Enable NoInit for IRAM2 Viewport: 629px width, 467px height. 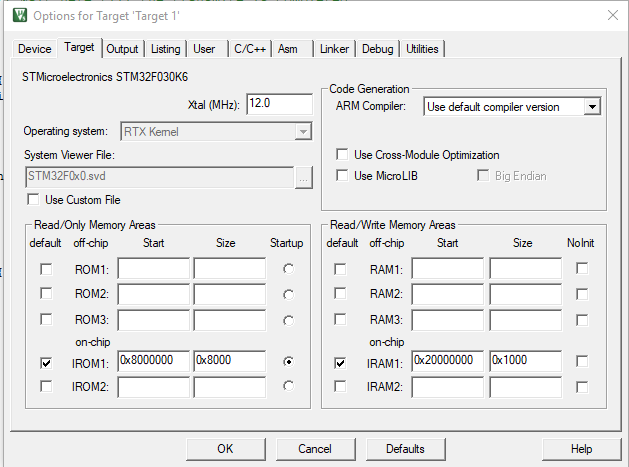582,387
